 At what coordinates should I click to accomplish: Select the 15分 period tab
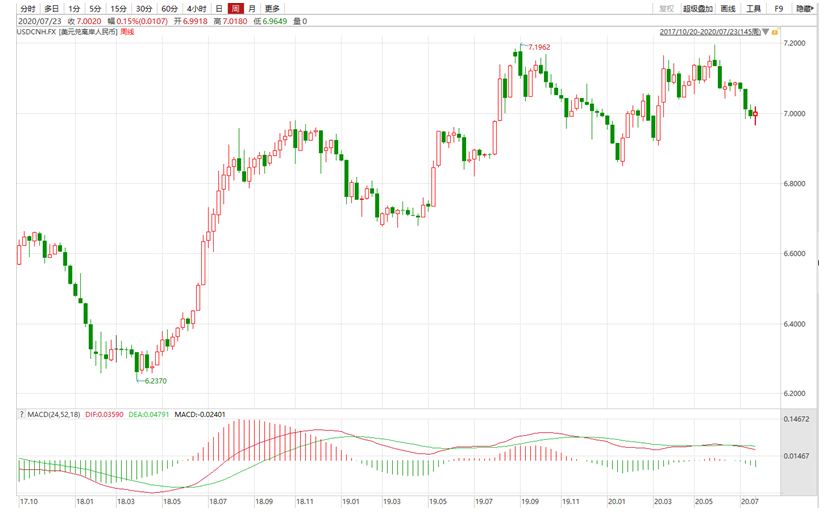[119, 8]
